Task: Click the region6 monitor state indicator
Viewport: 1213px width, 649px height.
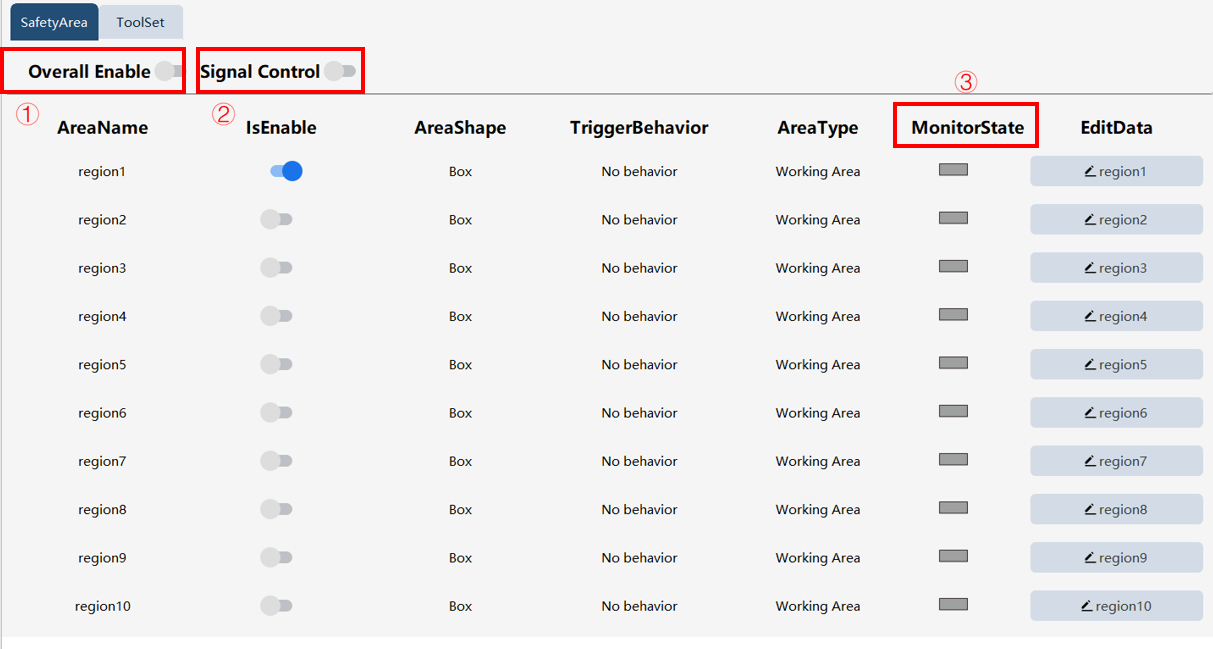Action: point(953,411)
